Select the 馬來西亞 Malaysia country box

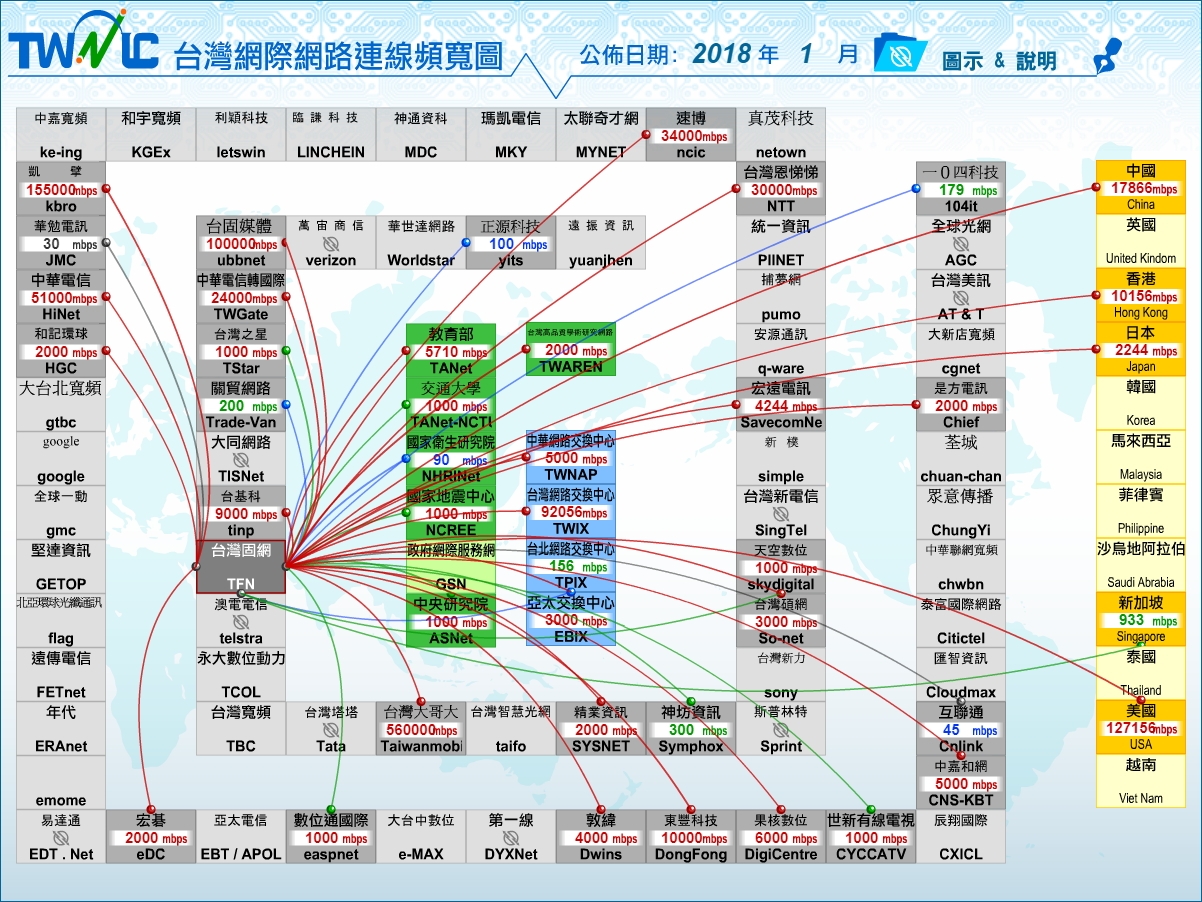point(1141,458)
